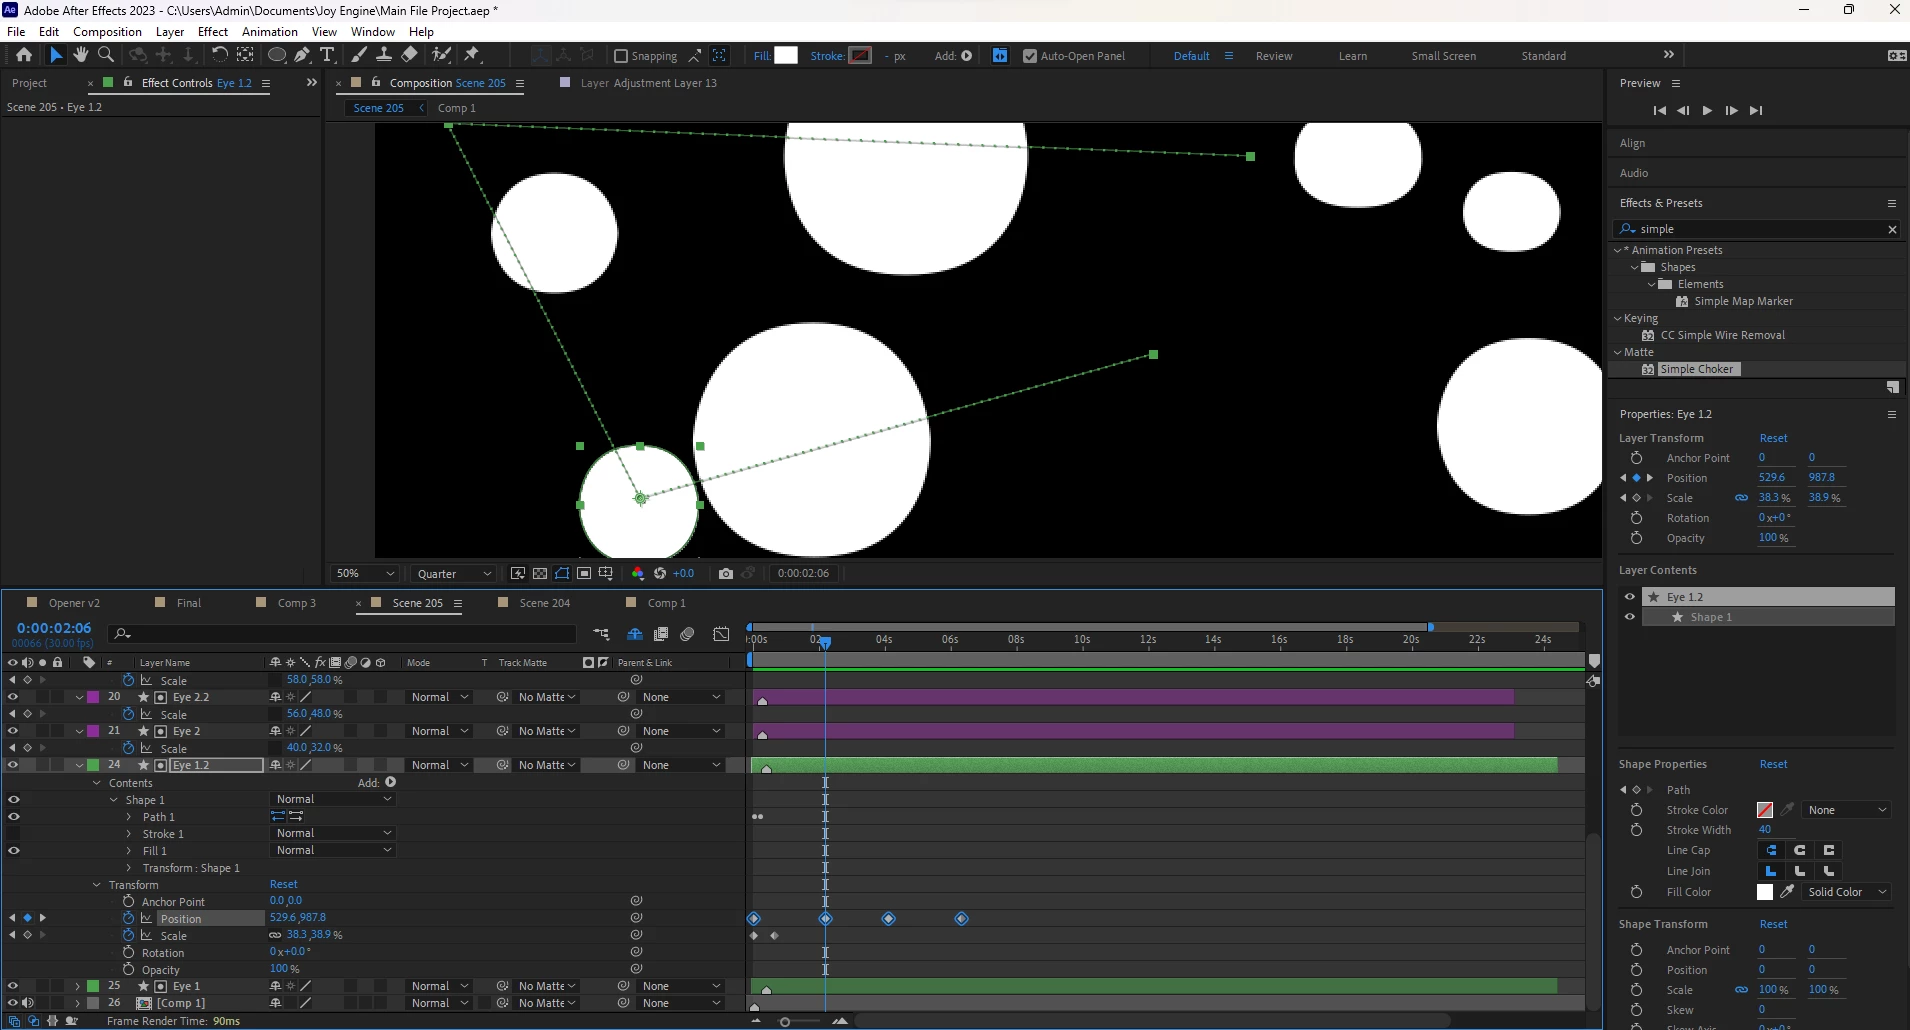
Task: Hide Shape 1 in Layer Contents
Action: point(1630,617)
